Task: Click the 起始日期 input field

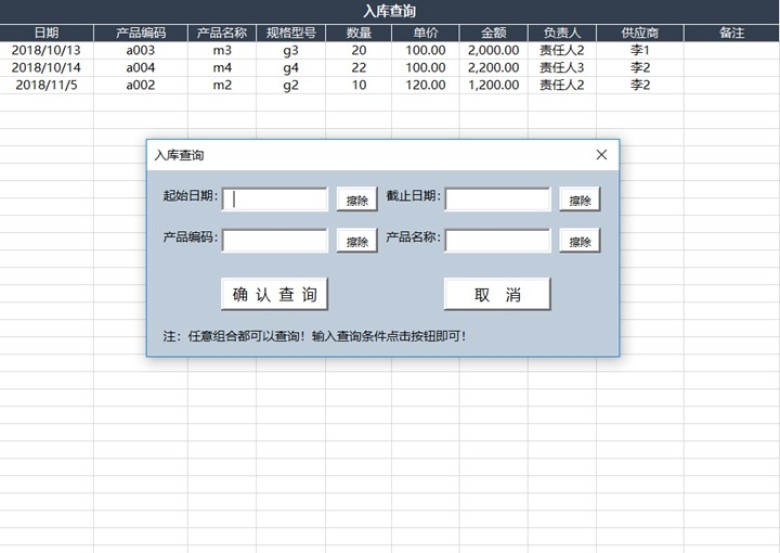Action: pos(275,199)
